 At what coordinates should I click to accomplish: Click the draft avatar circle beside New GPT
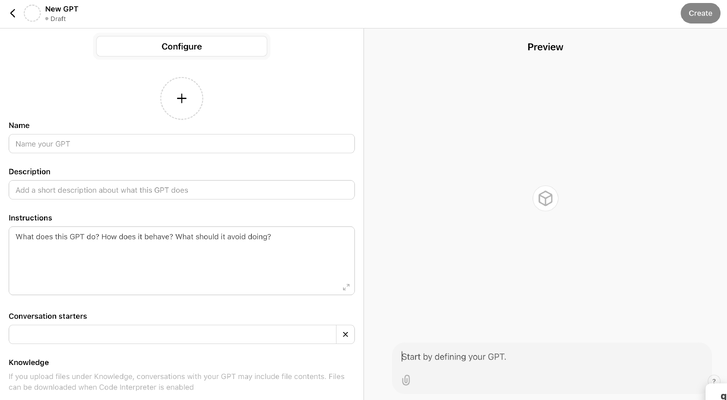click(x=32, y=13)
